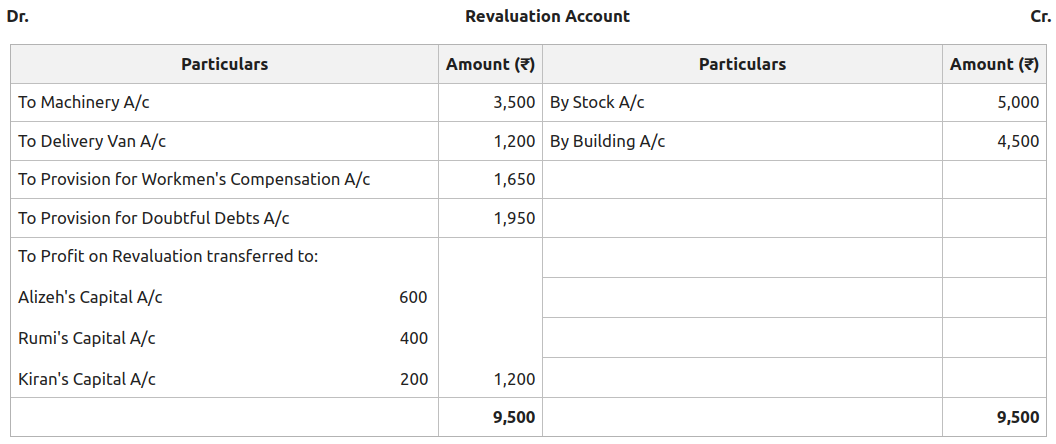
Task: Click Kiran's Capital A/c entry
Action: (87, 379)
